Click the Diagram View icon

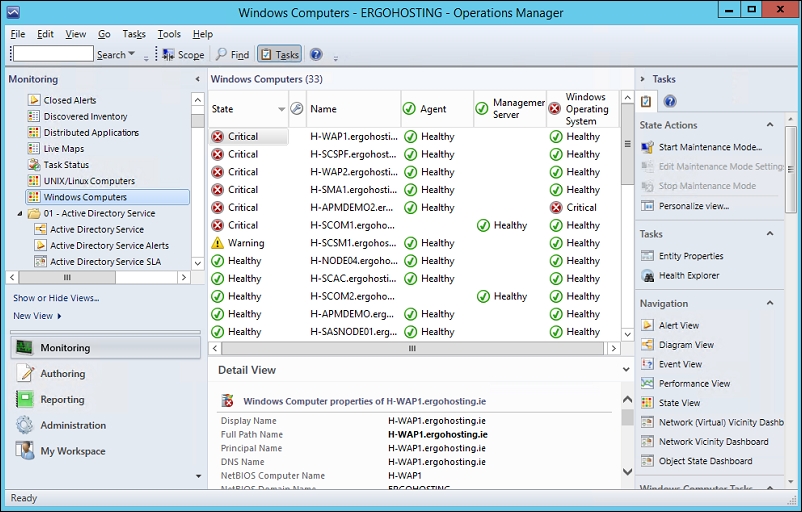pyautogui.click(x=647, y=345)
